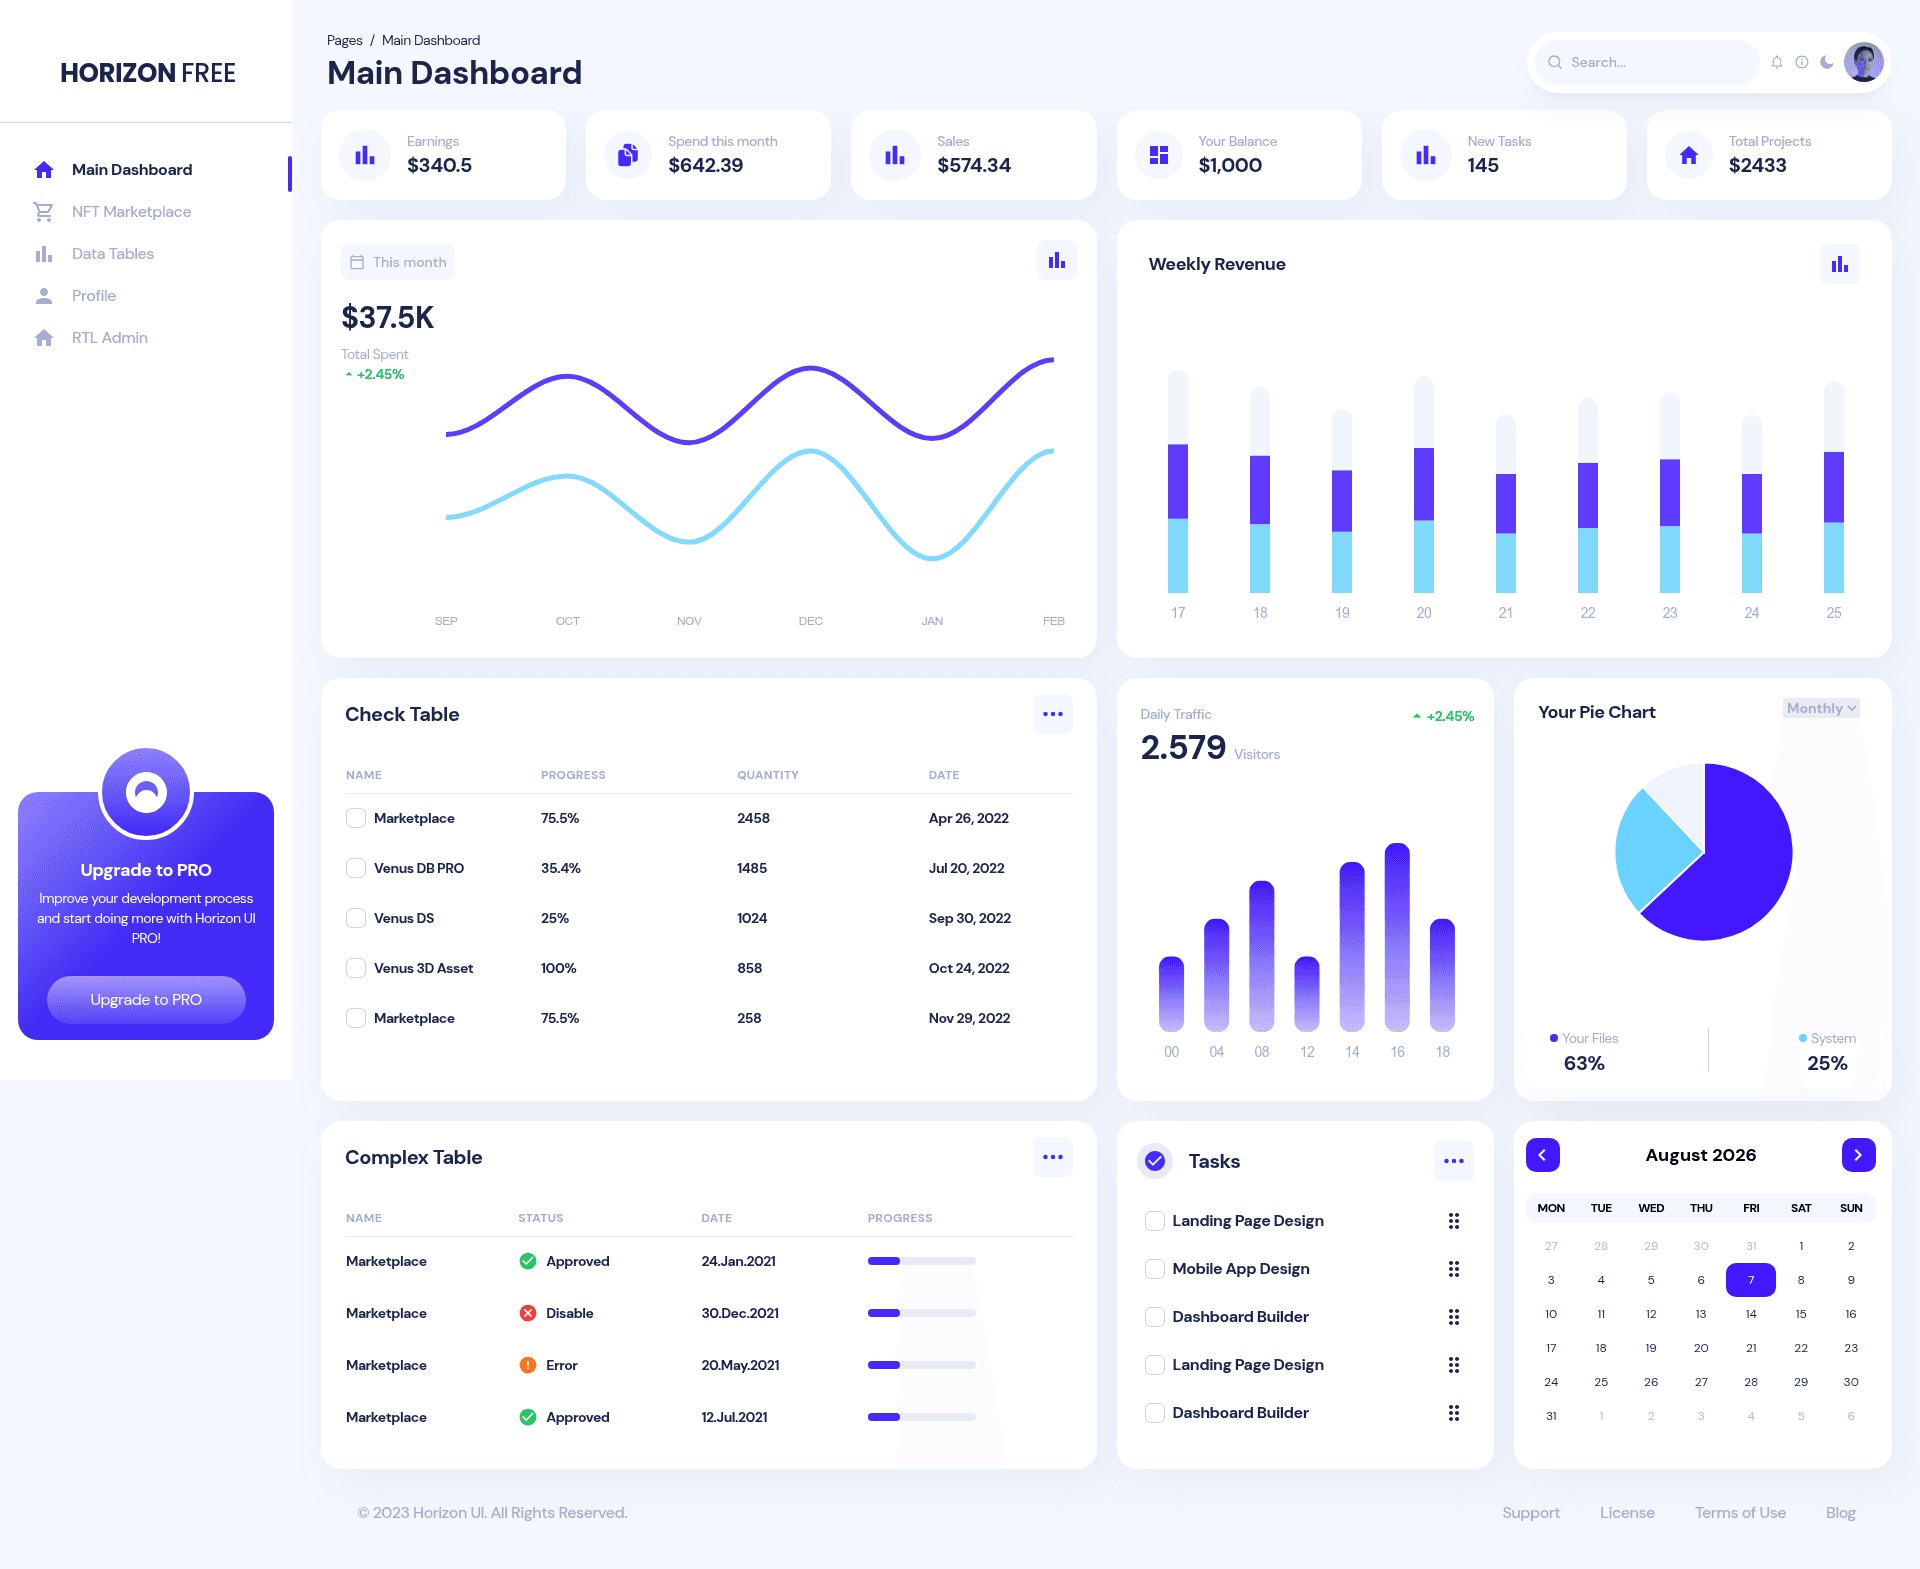Open the Terms of Use footer link

click(1740, 1513)
